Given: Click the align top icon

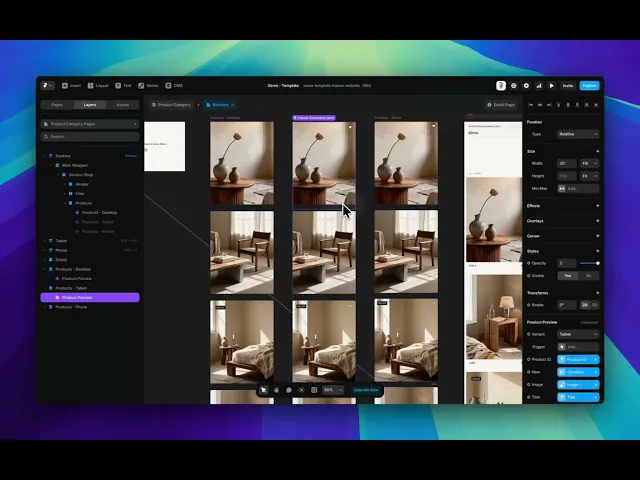Looking at the screenshot, I should [558, 105].
